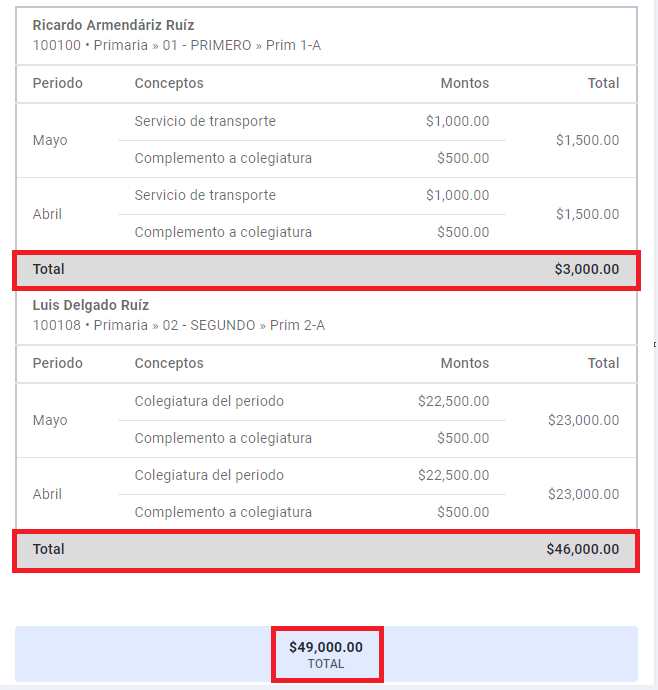Click $1,500.00 total for Ricardo's Mayo
The width and height of the screenshot is (658, 690).
(x=588, y=140)
